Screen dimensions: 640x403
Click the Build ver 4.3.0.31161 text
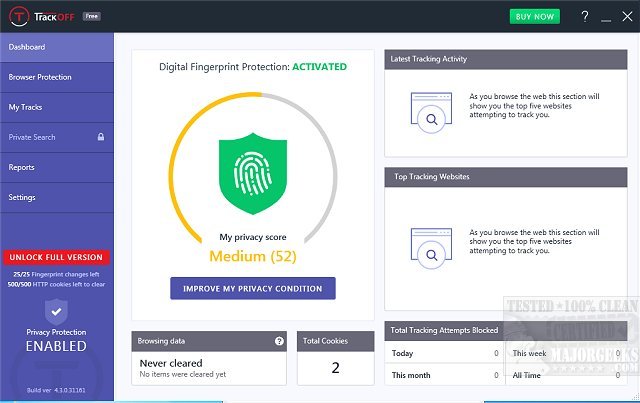56,390
